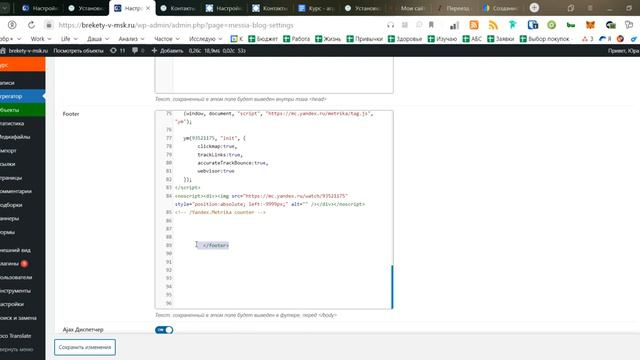
Task: Collapse sidebar with Свернуть меню
Action: (x=16, y=349)
